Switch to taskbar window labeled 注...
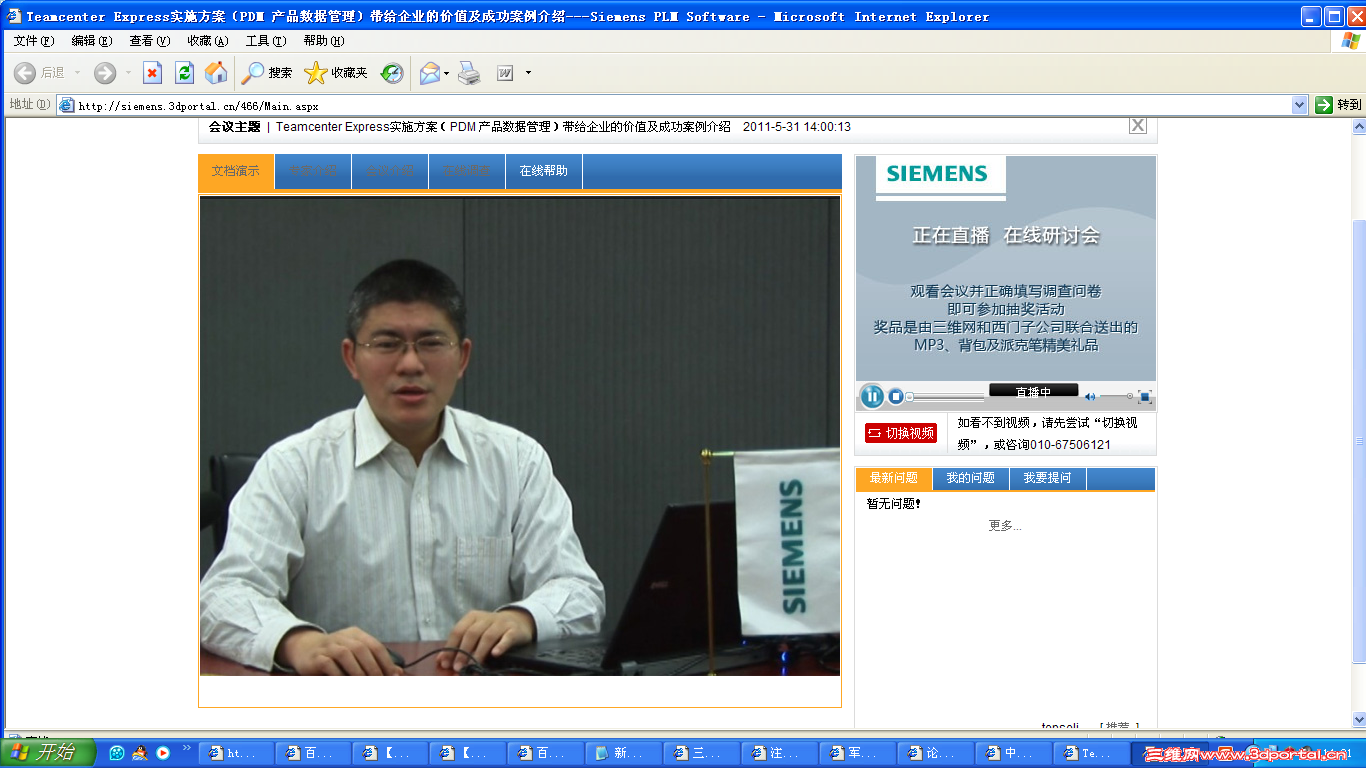This screenshot has height=768, width=1366. coord(780,753)
